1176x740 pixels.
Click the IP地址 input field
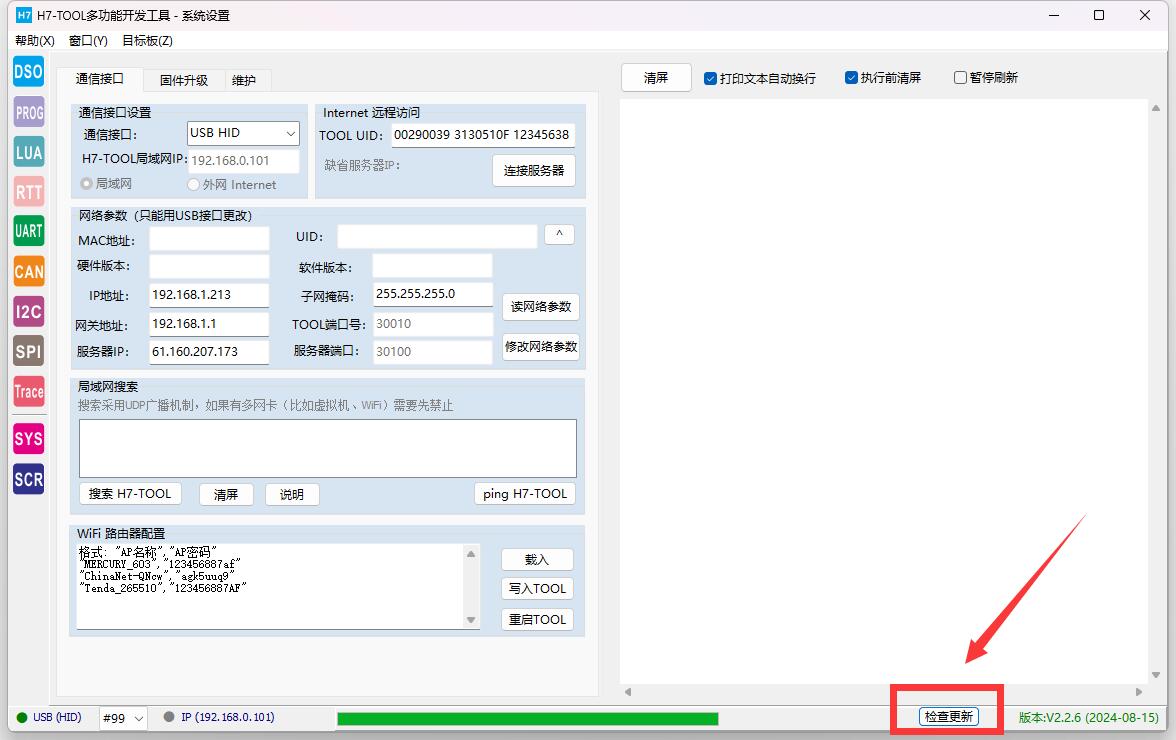click(209, 295)
